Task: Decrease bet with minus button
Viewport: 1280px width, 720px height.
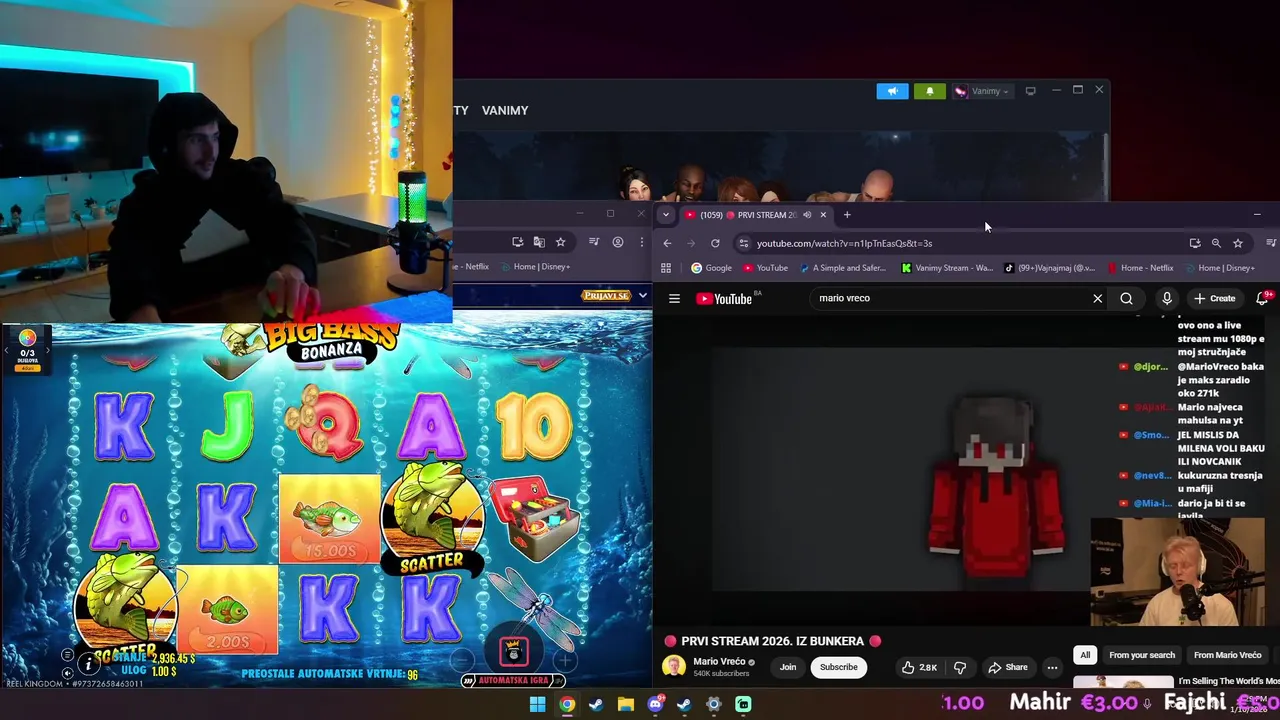Action: point(462,660)
